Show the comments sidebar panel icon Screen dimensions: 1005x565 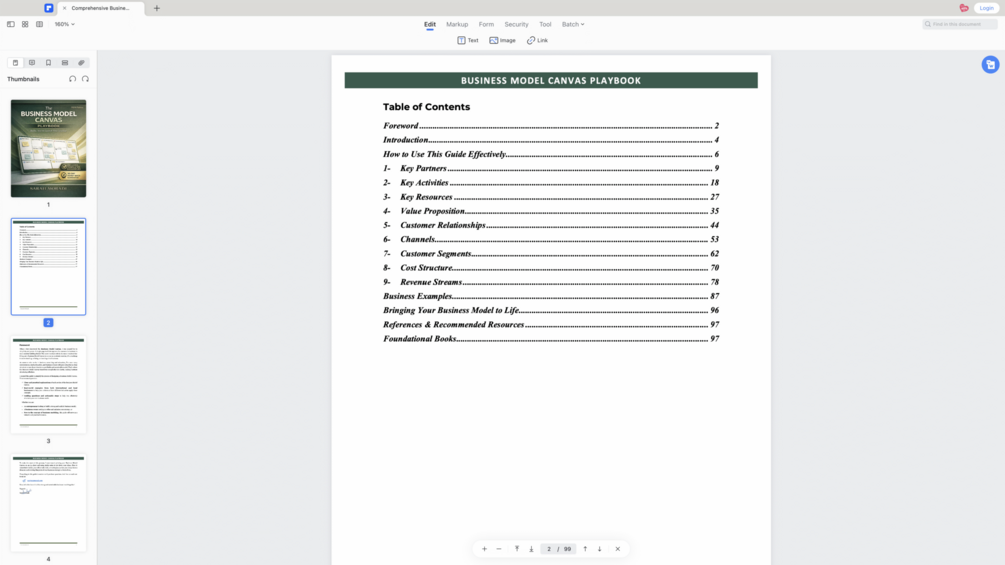coord(32,63)
